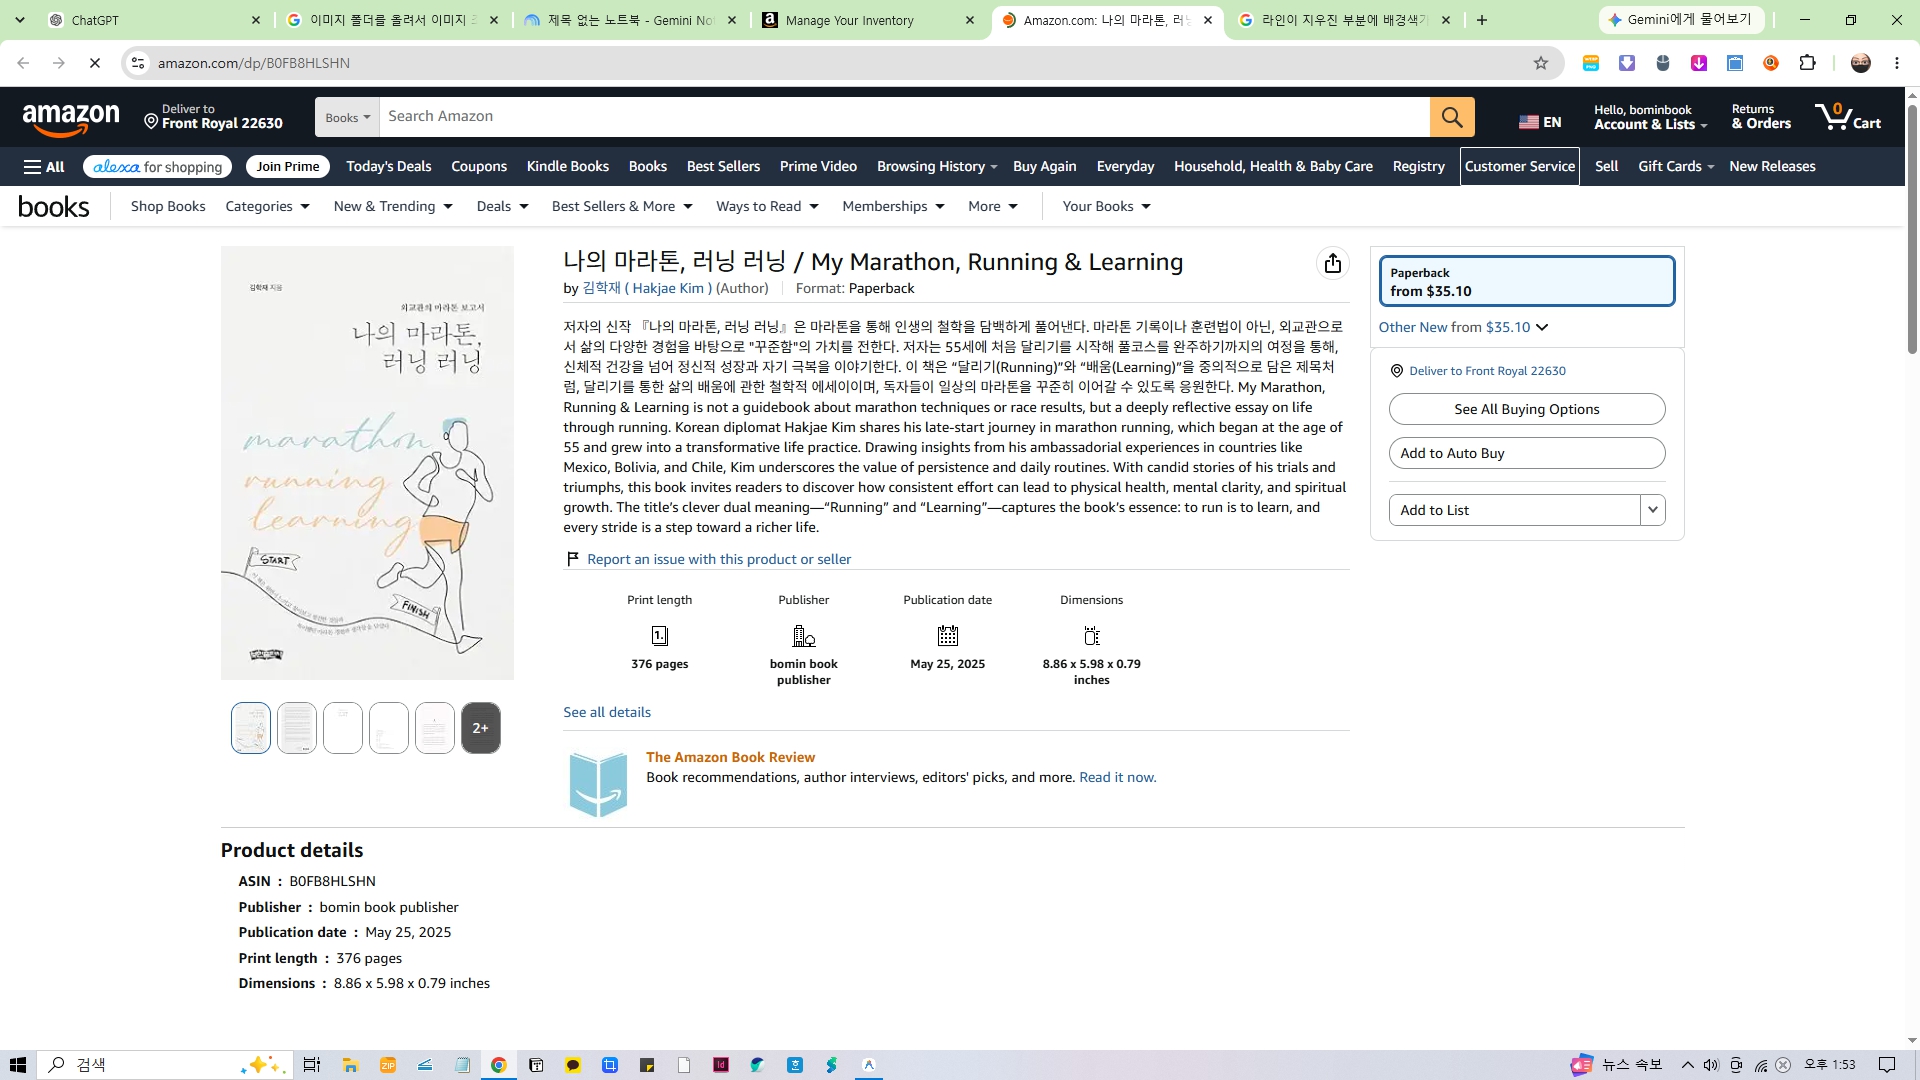Expand the Best Sellers & More dropdown
Screen dimensions: 1920x1080
point(622,206)
